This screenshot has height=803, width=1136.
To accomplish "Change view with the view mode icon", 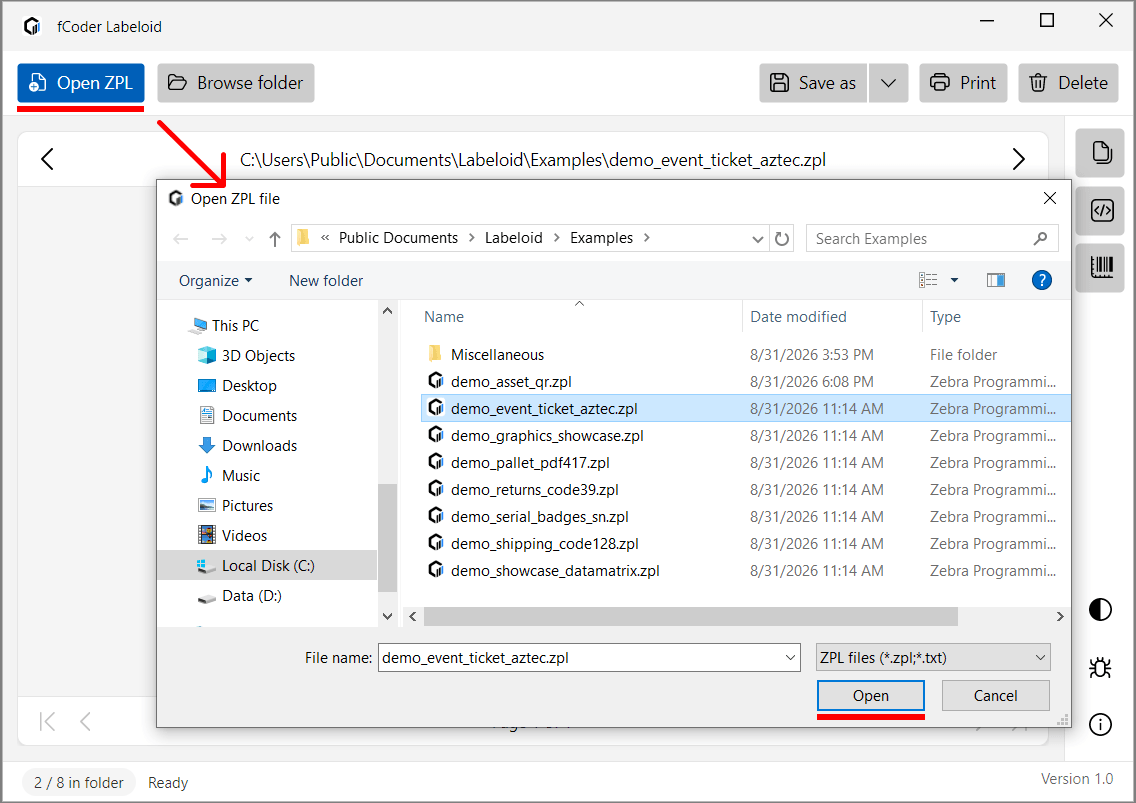I will pos(928,280).
